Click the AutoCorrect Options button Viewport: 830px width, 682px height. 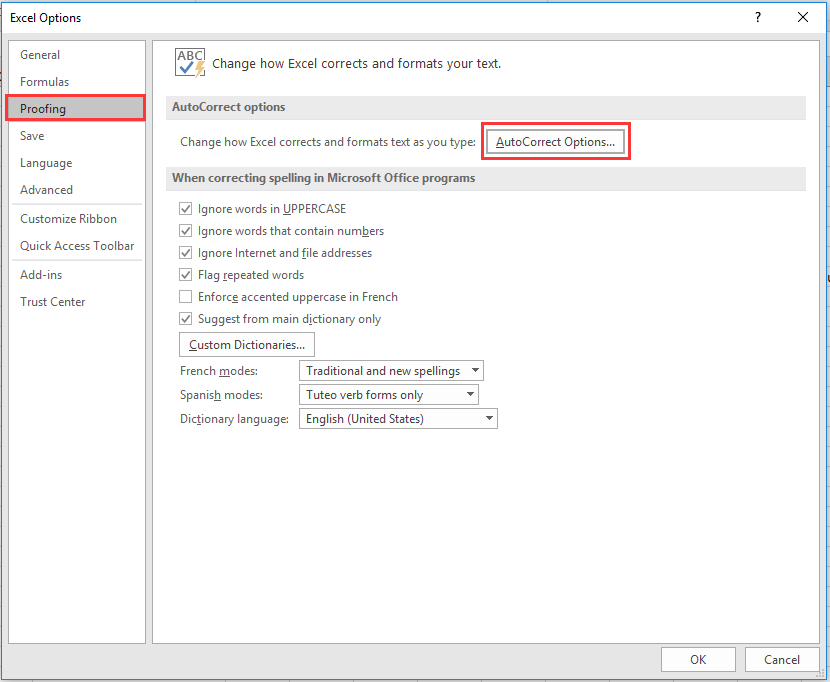click(x=556, y=142)
